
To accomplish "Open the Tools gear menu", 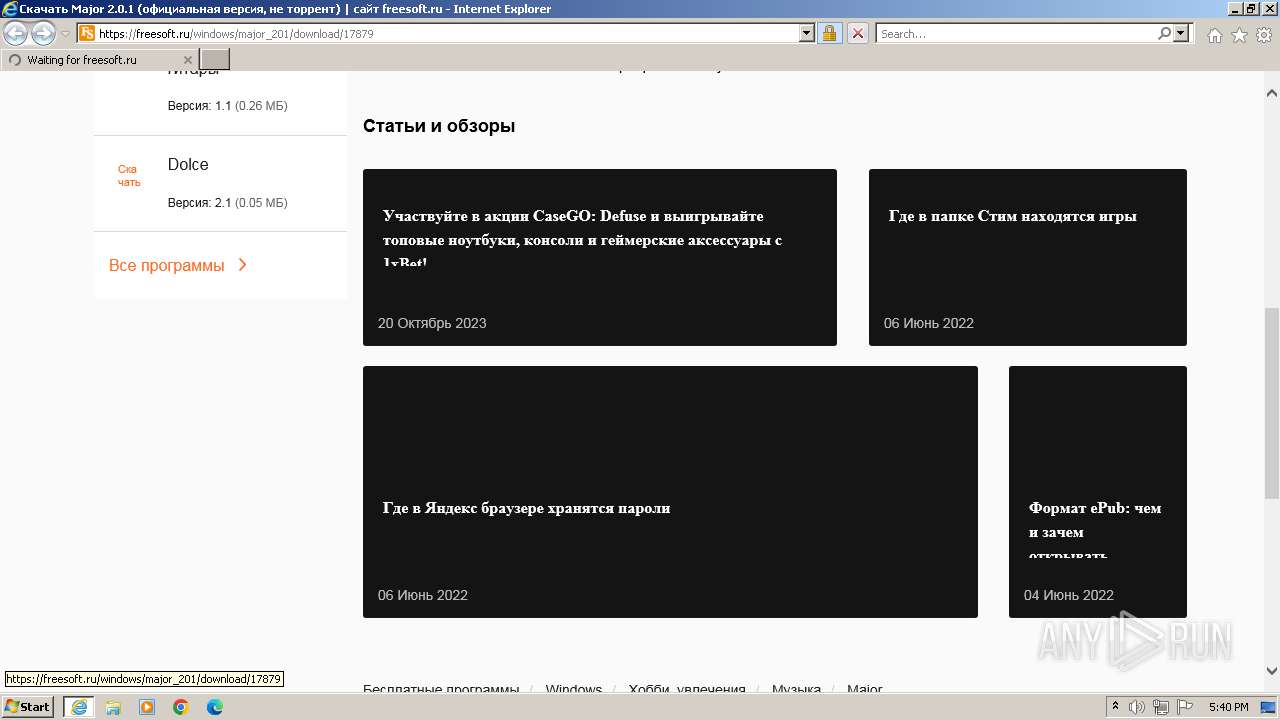I will 1263,35.
